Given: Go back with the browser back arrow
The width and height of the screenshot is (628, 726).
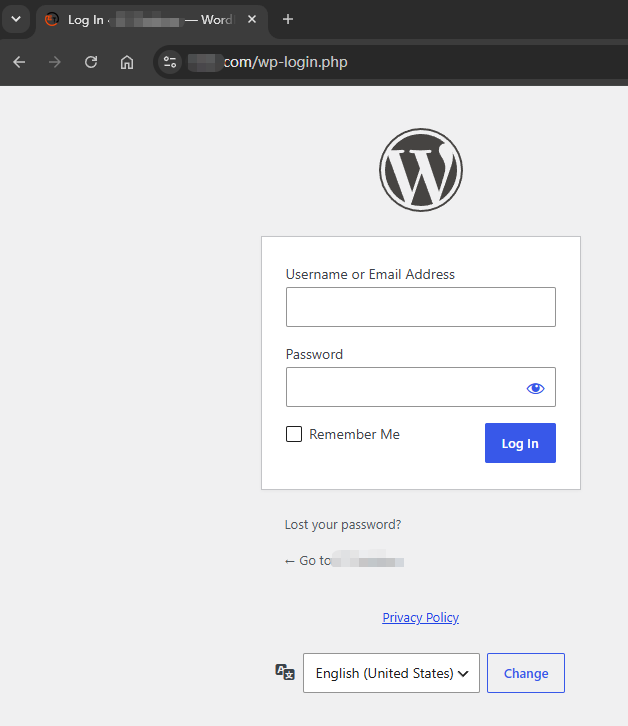Looking at the screenshot, I should click(19, 62).
